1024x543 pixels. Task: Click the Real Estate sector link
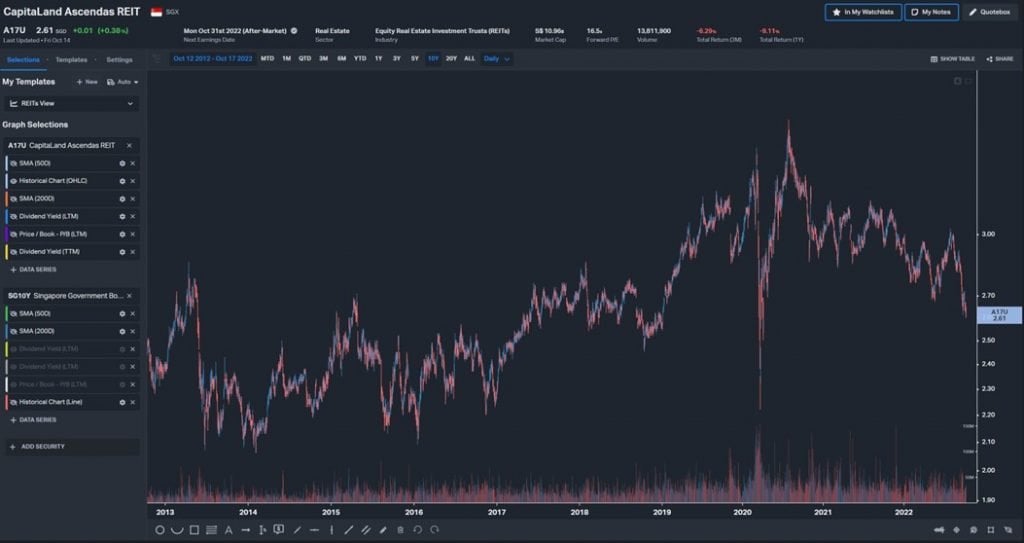[332, 31]
